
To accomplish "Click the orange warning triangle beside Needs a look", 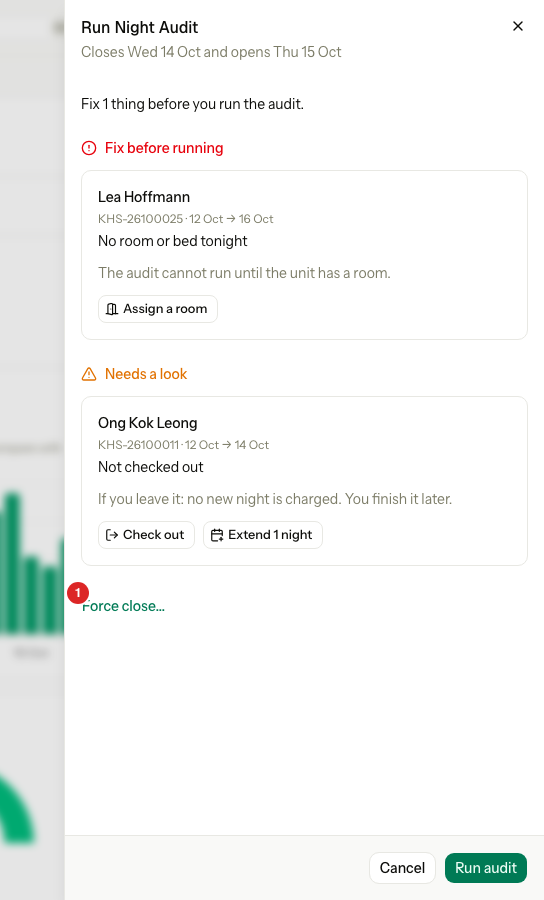I will tap(89, 374).
